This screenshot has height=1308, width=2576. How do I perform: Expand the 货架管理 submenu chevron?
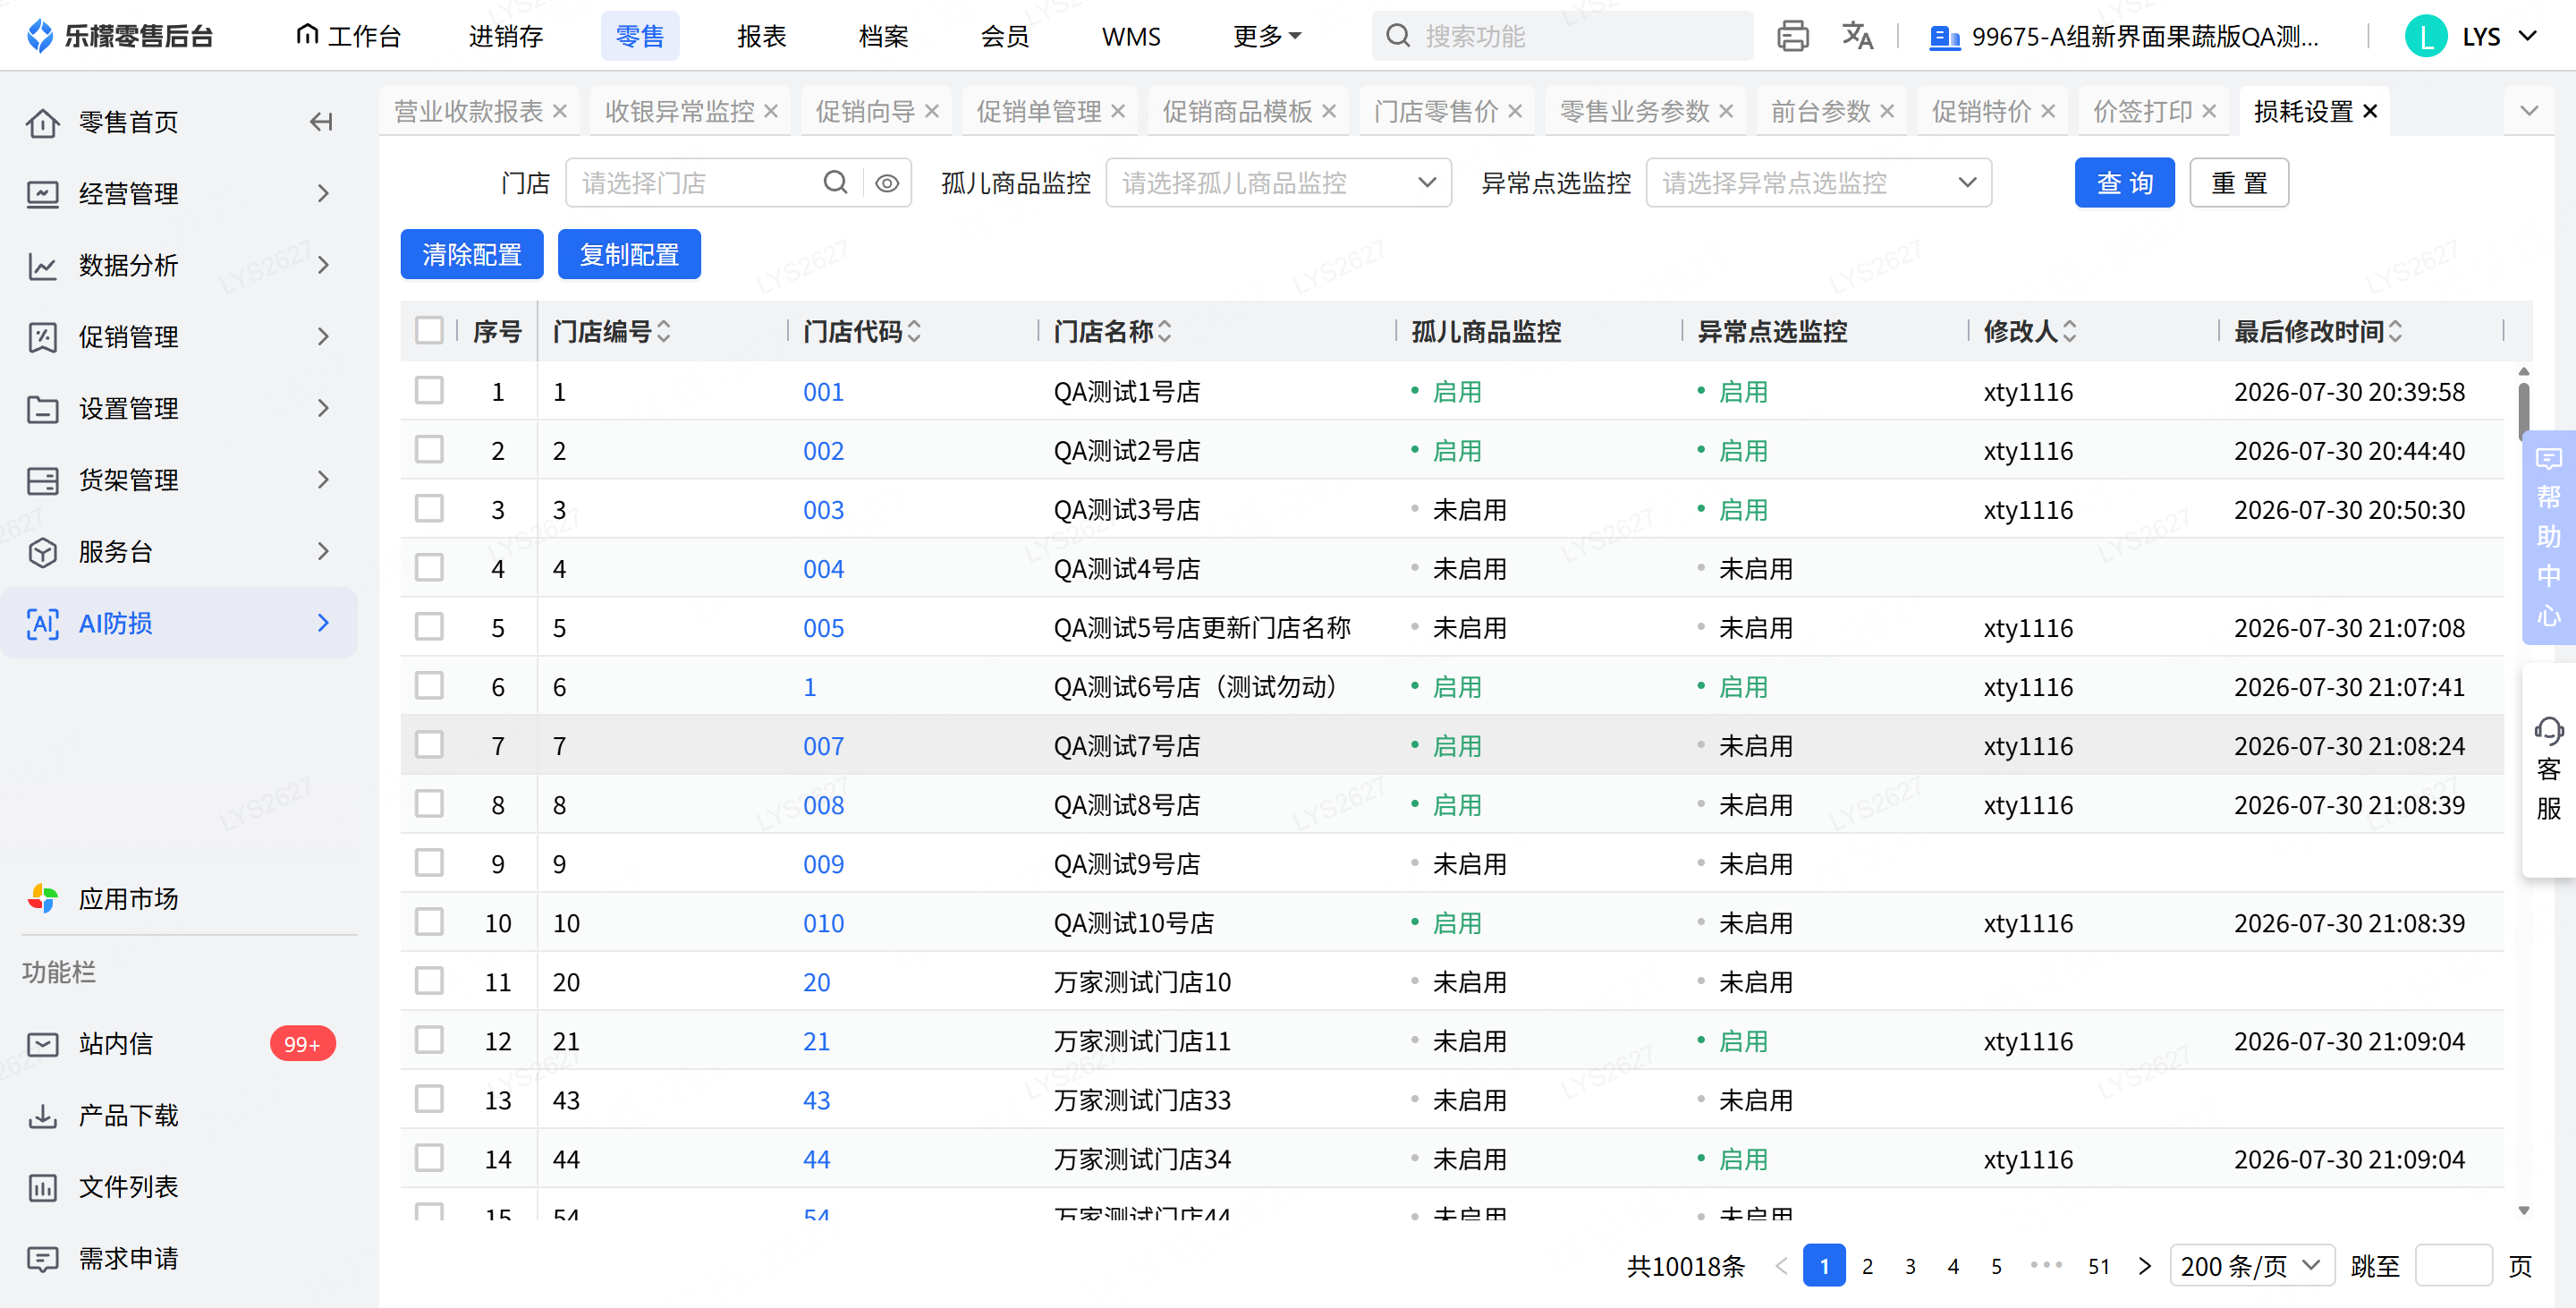pos(322,481)
